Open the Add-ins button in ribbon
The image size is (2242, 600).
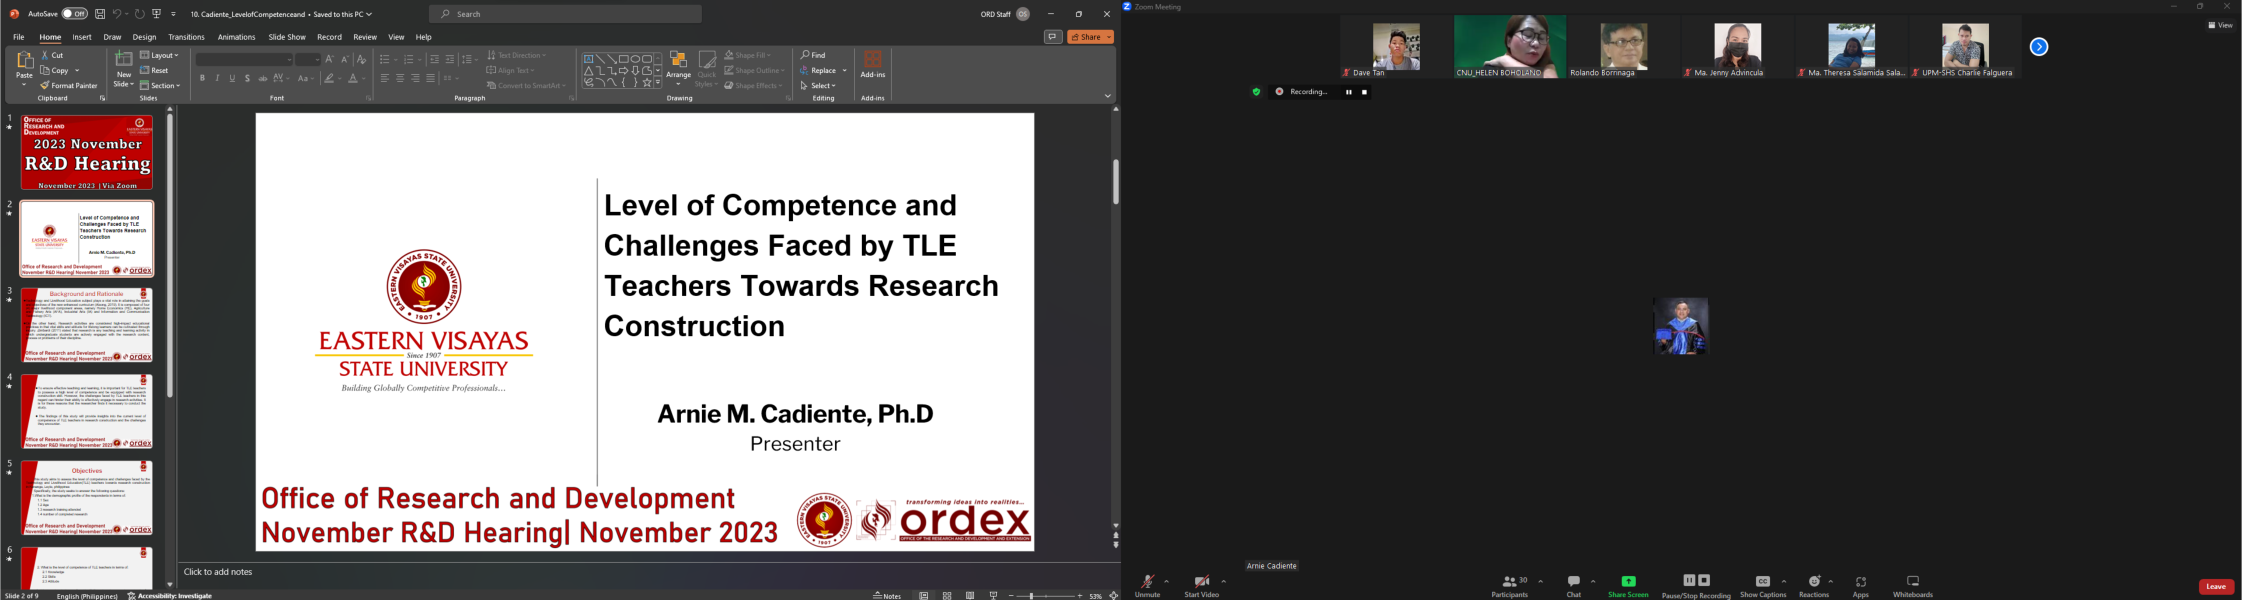tap(872, 65)
